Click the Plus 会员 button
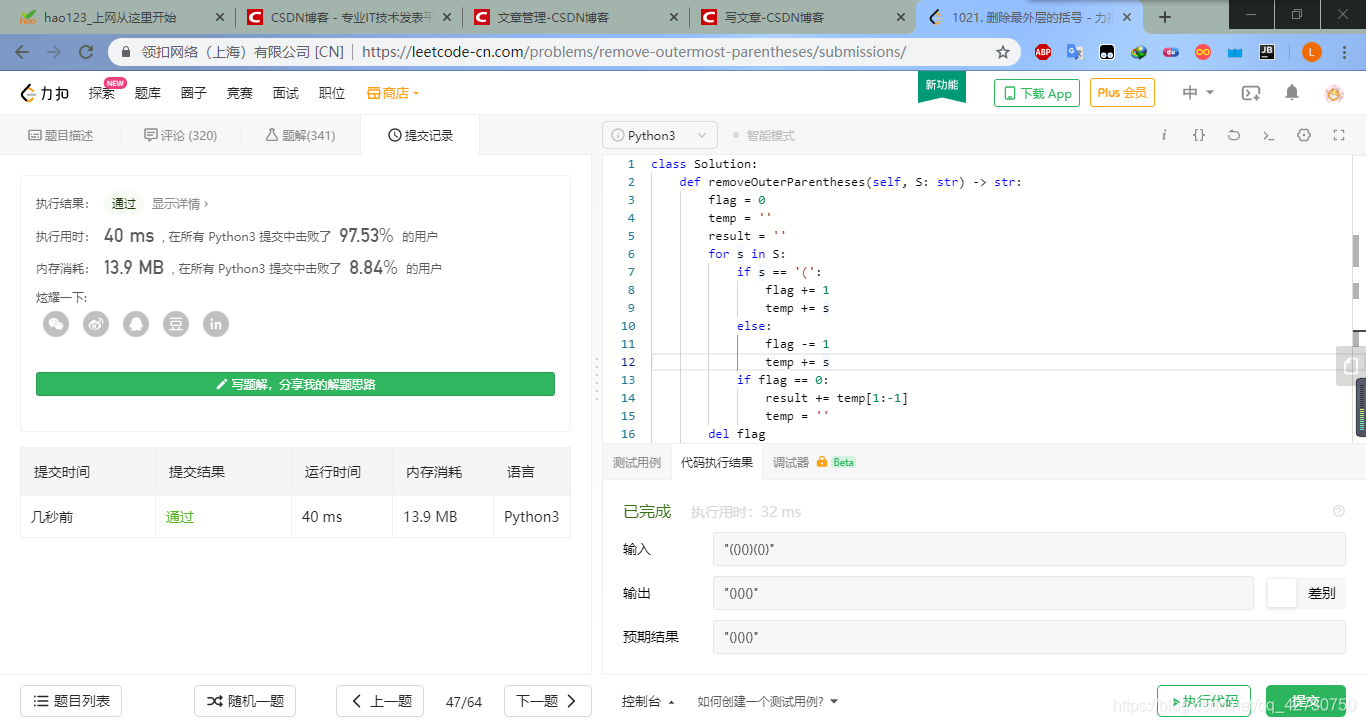 pos(1122,93)
